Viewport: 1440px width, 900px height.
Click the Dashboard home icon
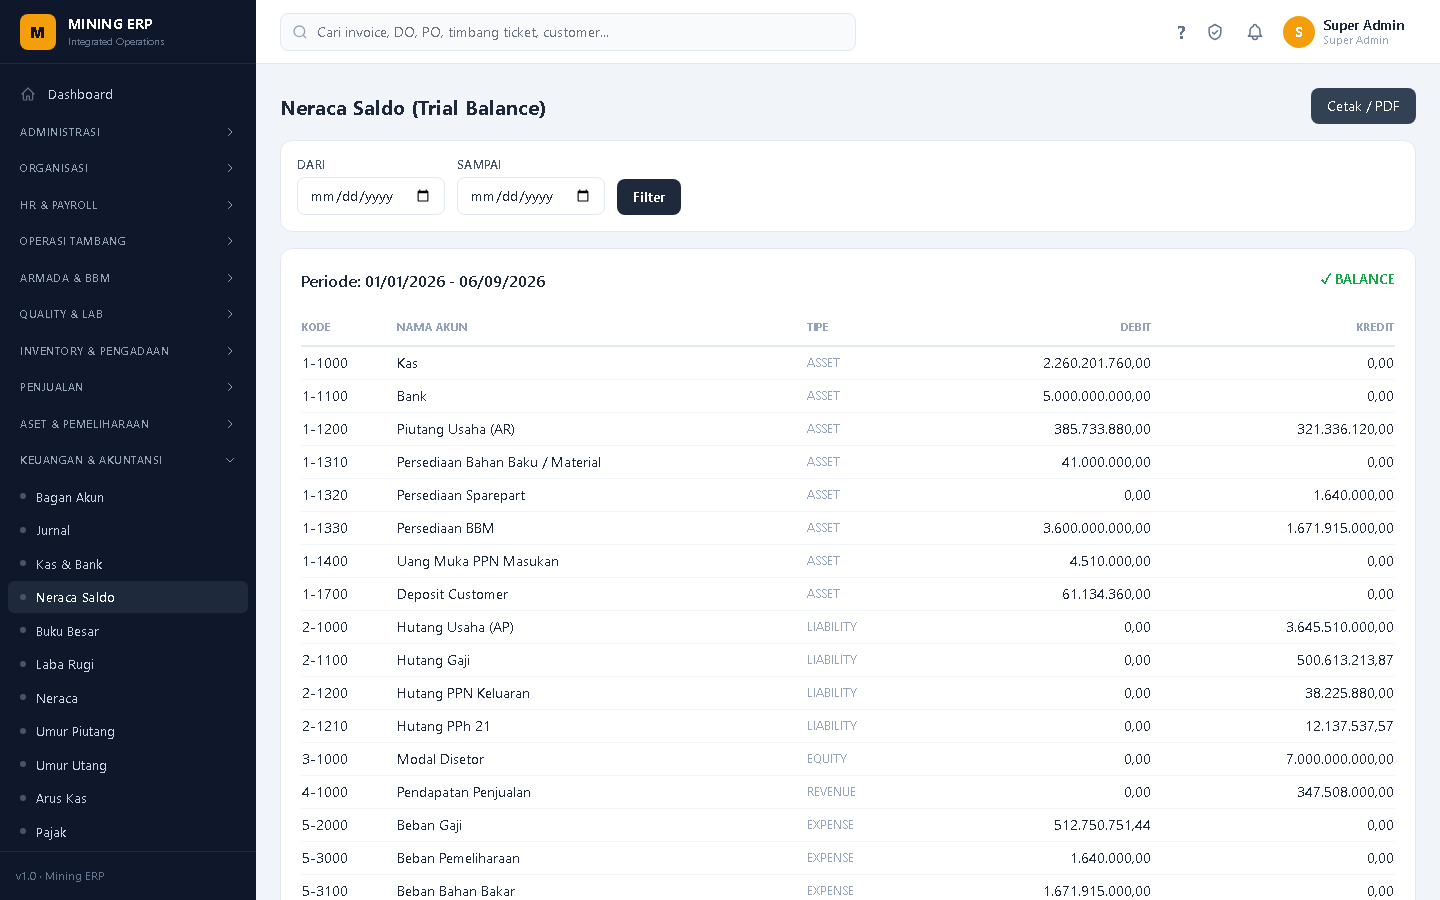coord(28,94)
